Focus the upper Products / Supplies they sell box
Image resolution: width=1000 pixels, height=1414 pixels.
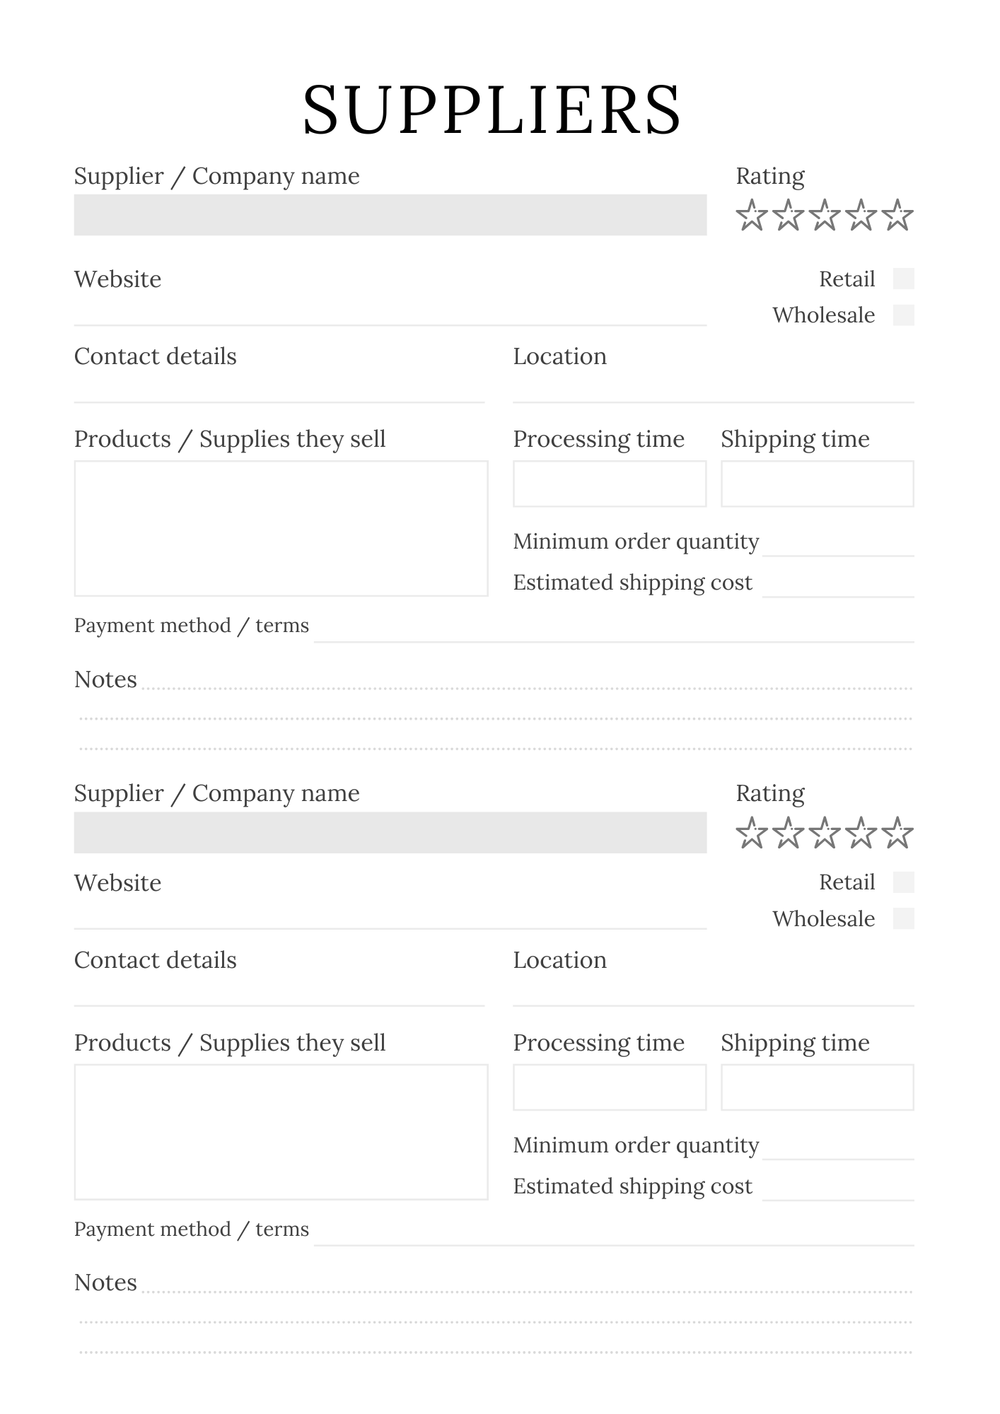point(281,528)
